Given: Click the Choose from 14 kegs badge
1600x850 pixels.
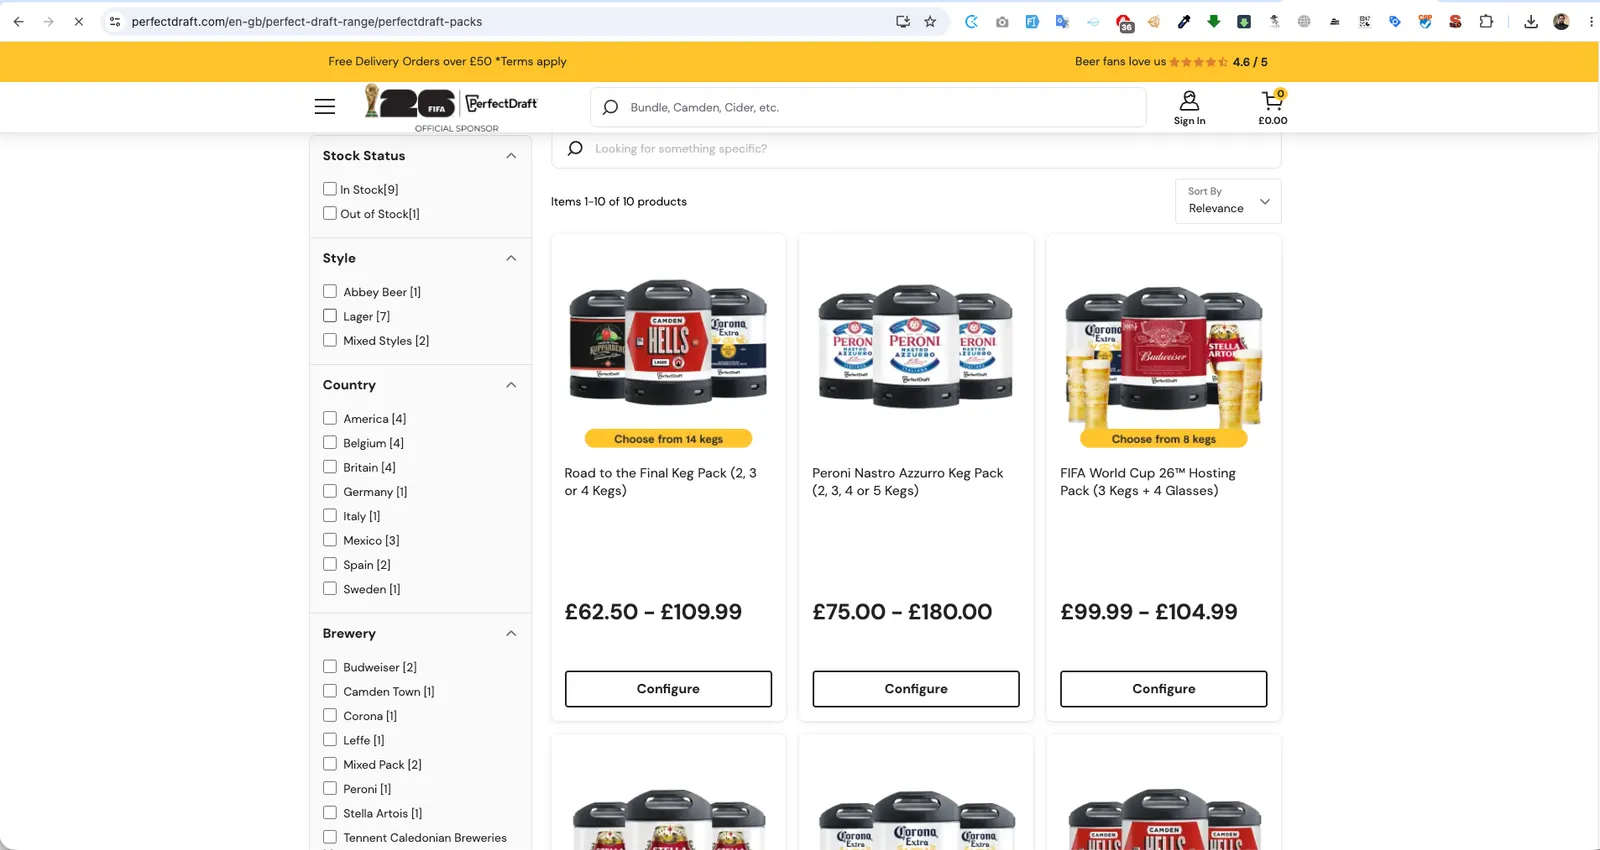Looking at the screenshot, I should (x=668, y=439).
